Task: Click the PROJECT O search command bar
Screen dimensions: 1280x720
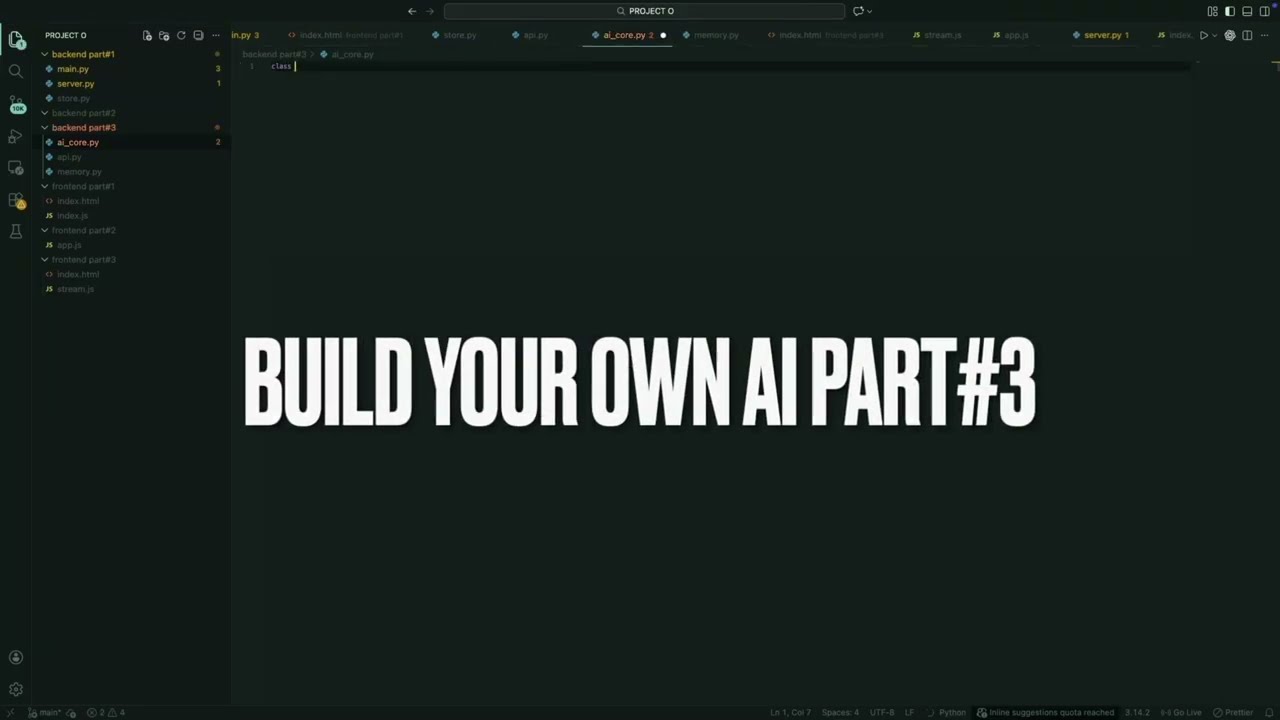Action: (x=645, y=11)
